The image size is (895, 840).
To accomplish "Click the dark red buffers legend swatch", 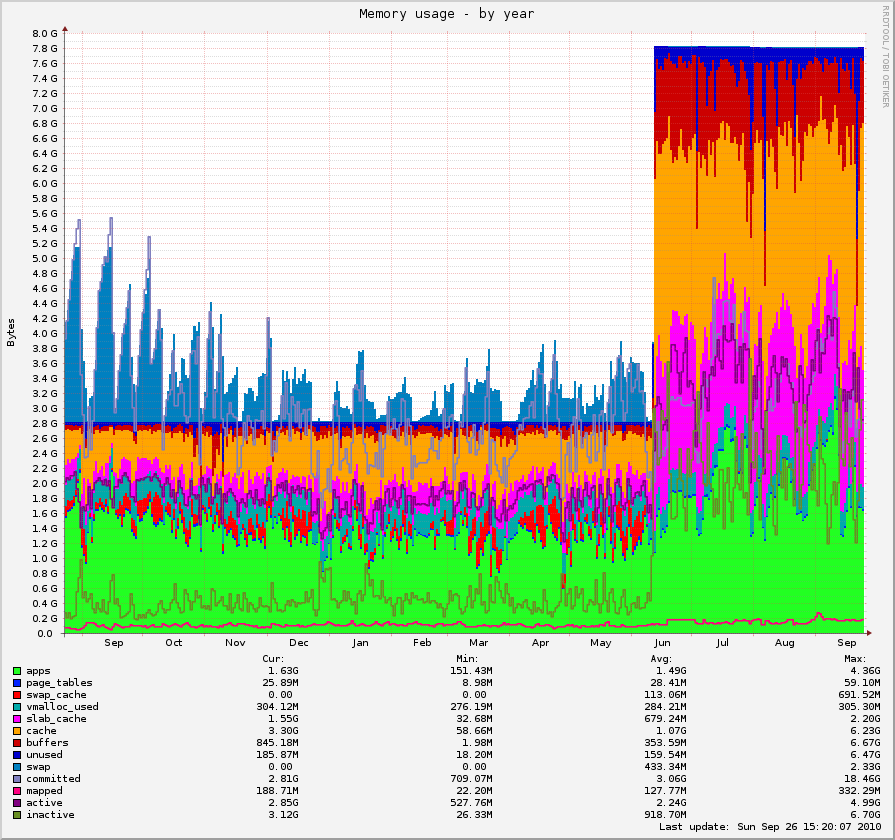I will (17, 743).
